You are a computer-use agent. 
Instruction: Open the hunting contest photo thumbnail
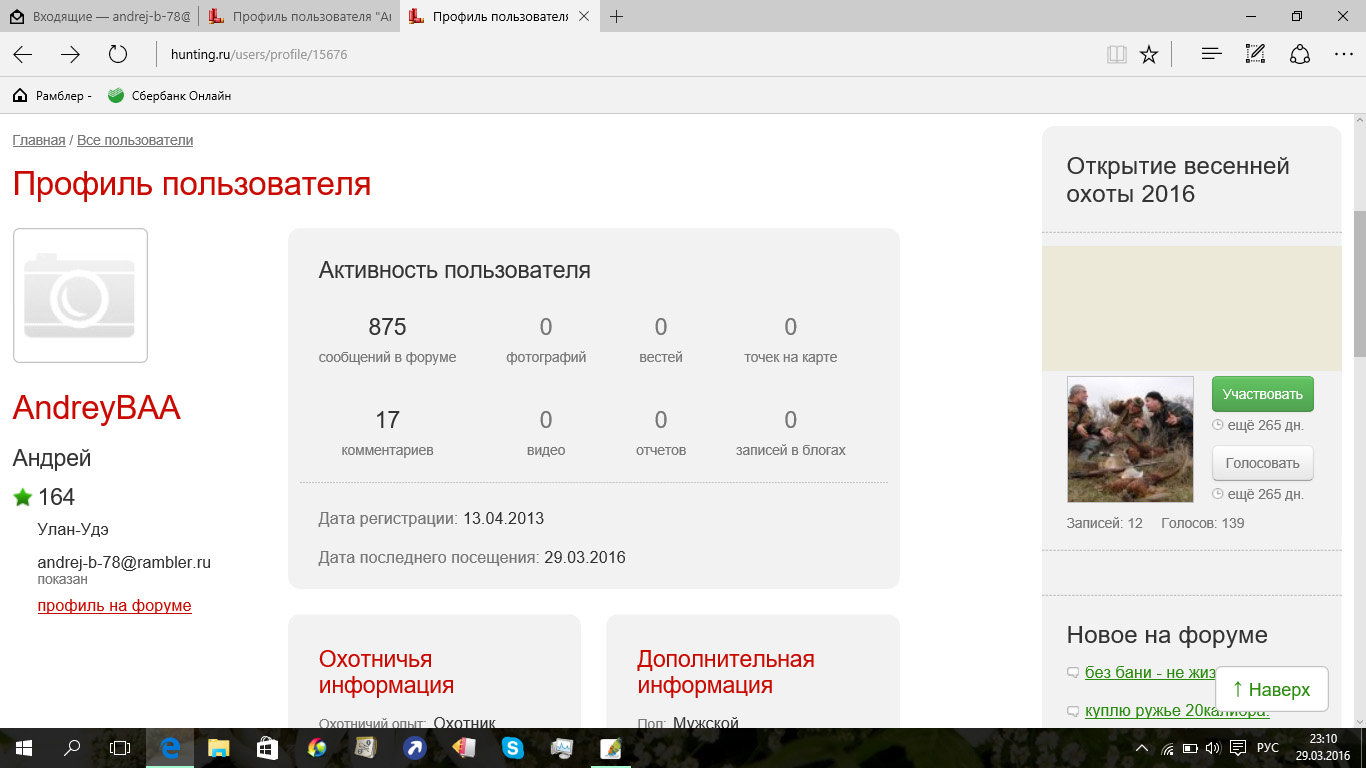click(1130, 439)
